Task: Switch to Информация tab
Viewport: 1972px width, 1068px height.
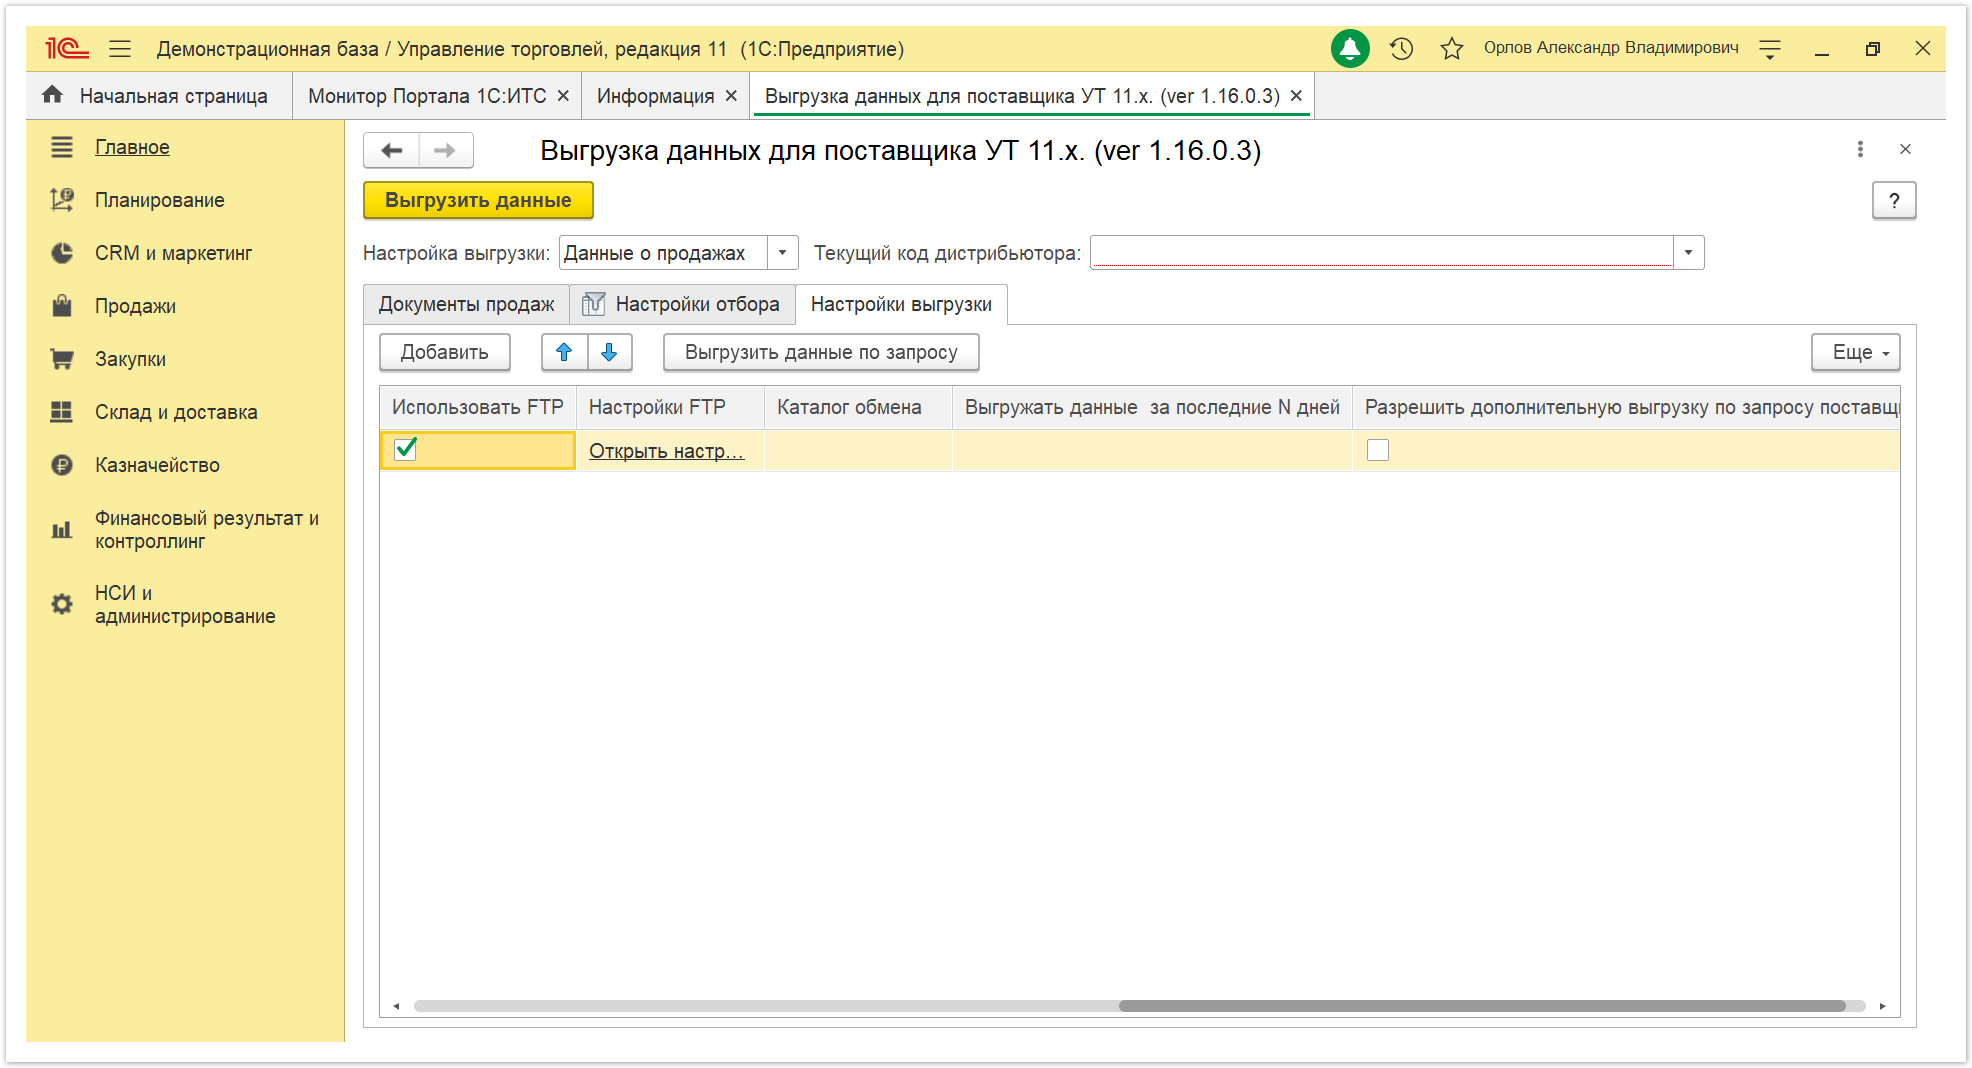Action: point(655,96)
